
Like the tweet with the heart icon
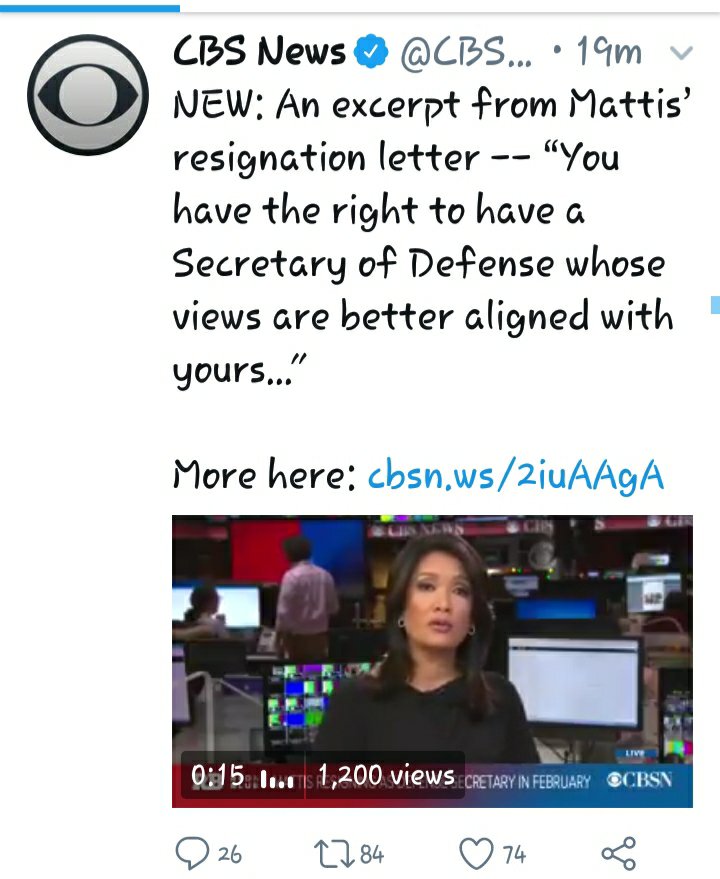point(477,853)
